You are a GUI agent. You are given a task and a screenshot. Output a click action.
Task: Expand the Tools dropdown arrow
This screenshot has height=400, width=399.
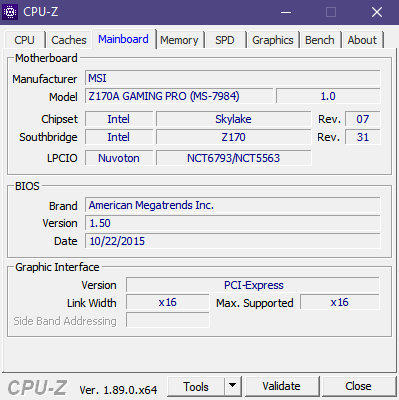click(x=233, y=387)
